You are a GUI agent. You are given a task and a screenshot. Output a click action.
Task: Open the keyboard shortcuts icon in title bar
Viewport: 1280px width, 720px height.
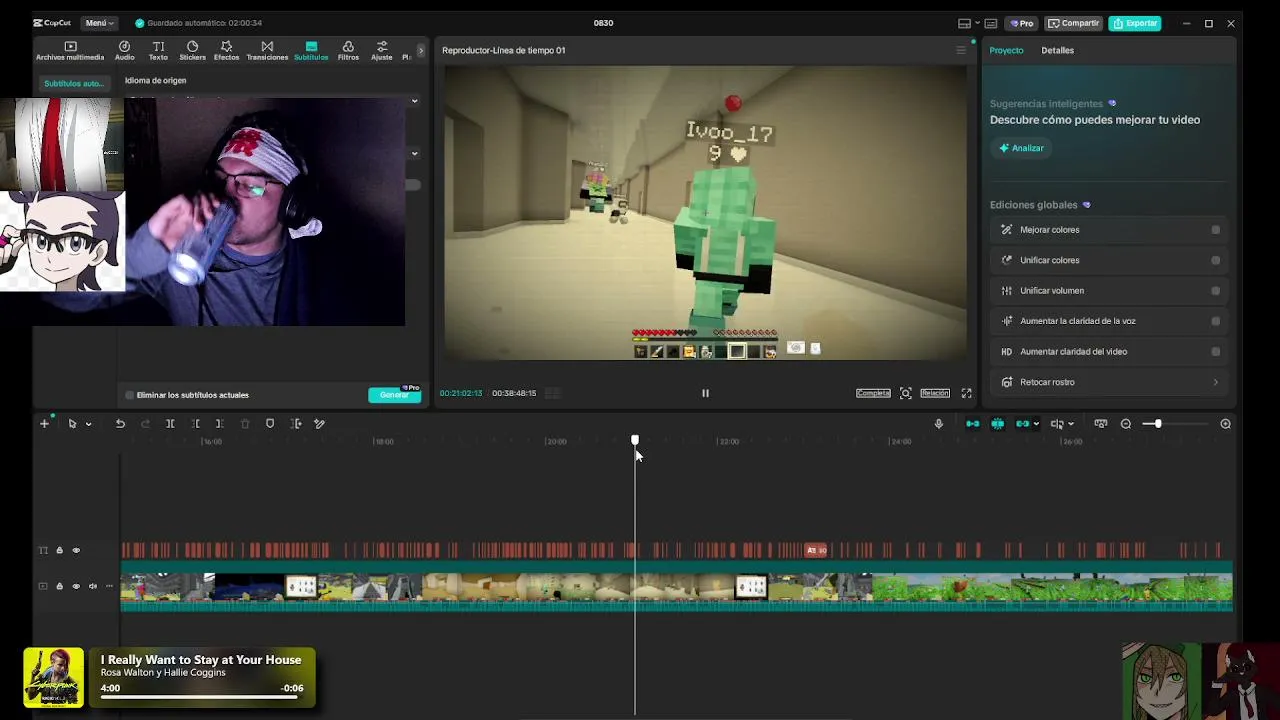991,23
